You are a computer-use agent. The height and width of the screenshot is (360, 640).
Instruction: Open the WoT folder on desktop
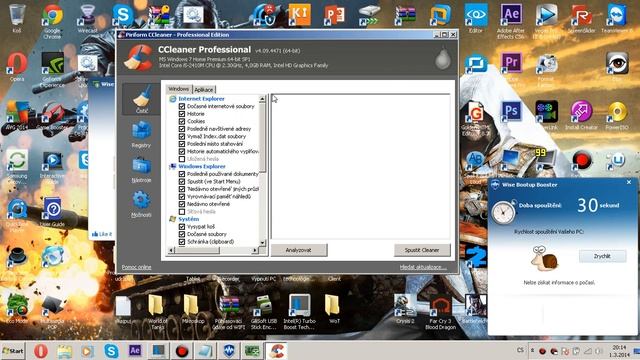(333, 309)
